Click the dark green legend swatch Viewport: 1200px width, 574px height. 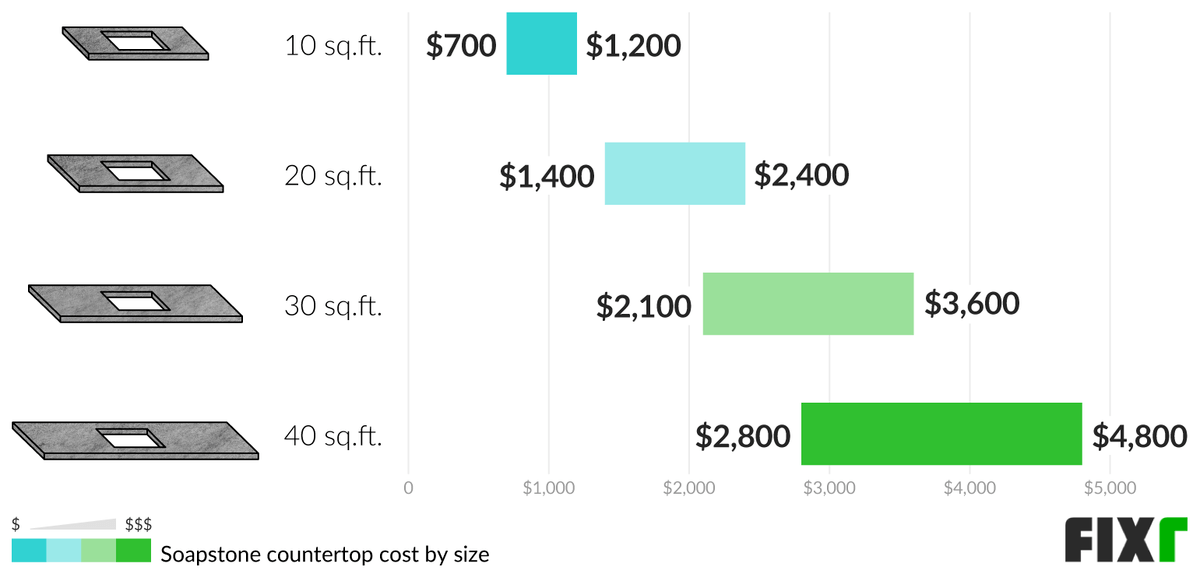[133, 552]
